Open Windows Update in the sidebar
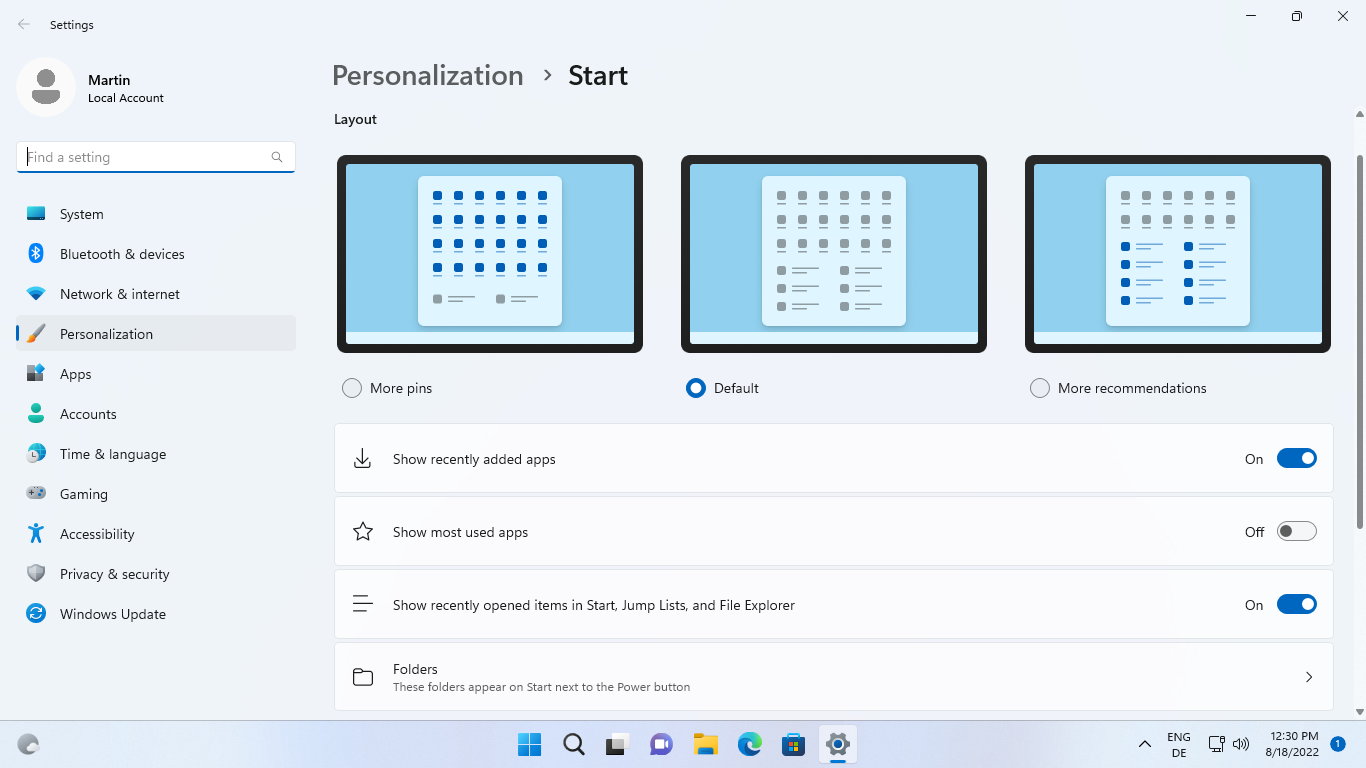The image size is (1366, 768). [x=112, y=613]
